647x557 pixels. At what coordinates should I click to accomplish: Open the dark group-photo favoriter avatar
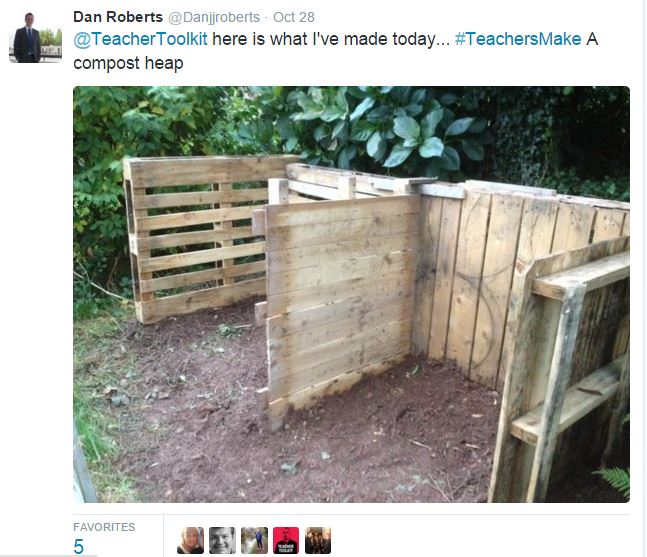click(x=318, y=540)
